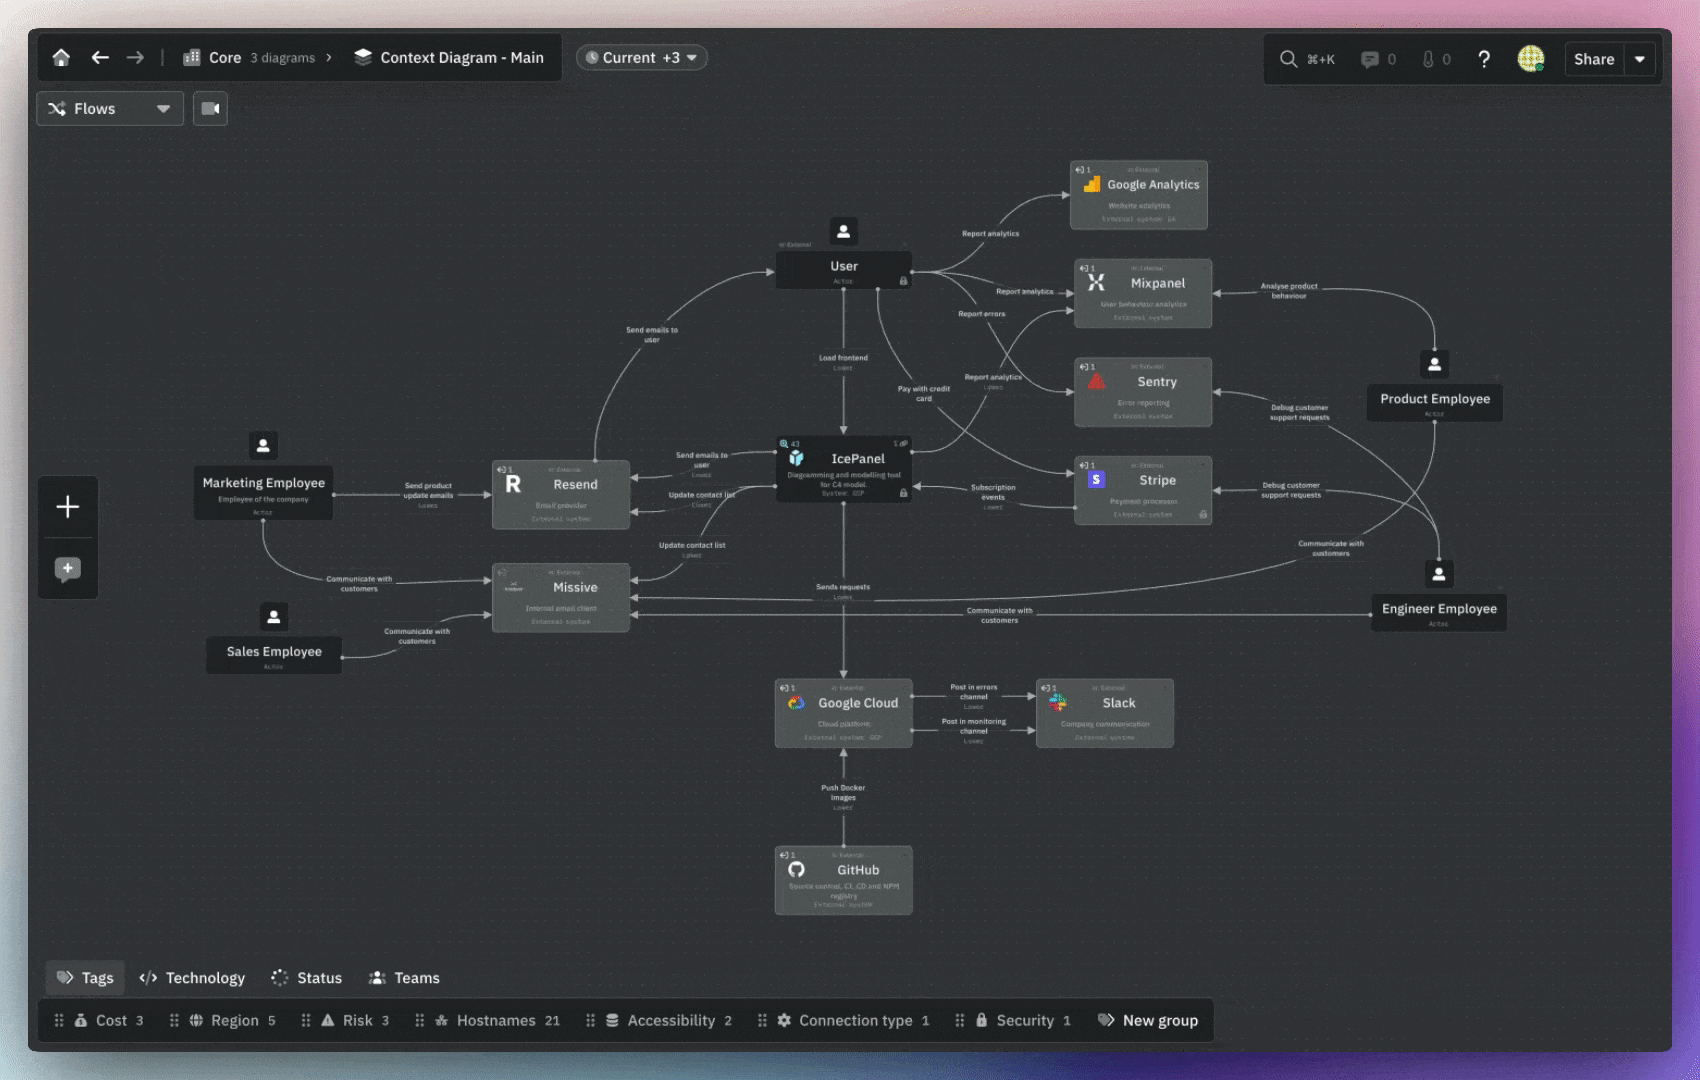Toggle the Security tag group
Image resolution: width=1700 pixels, height=1080 pixels.
pyautogui.click(x=1023, y=1021)
